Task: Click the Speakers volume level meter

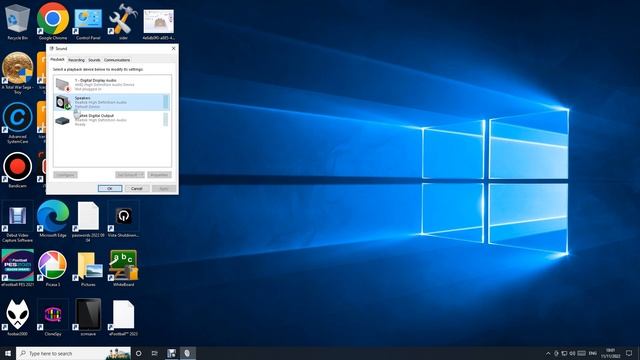Action: (x=166, y=102)
